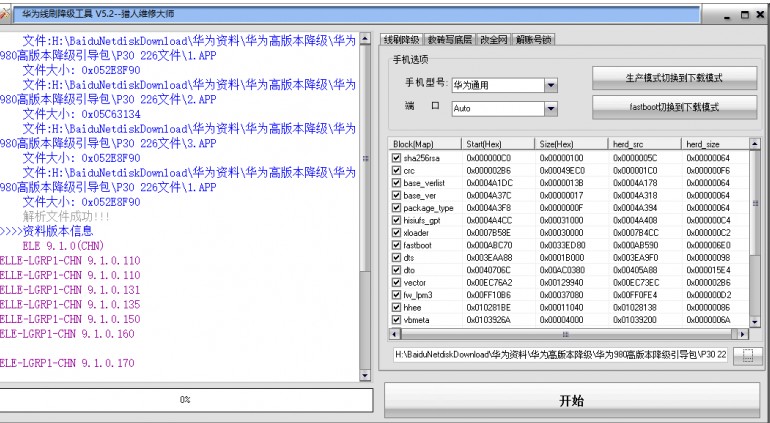
Task: Click the partition table vertical scrollbar thumb
Action: click(x=755, y=204)
